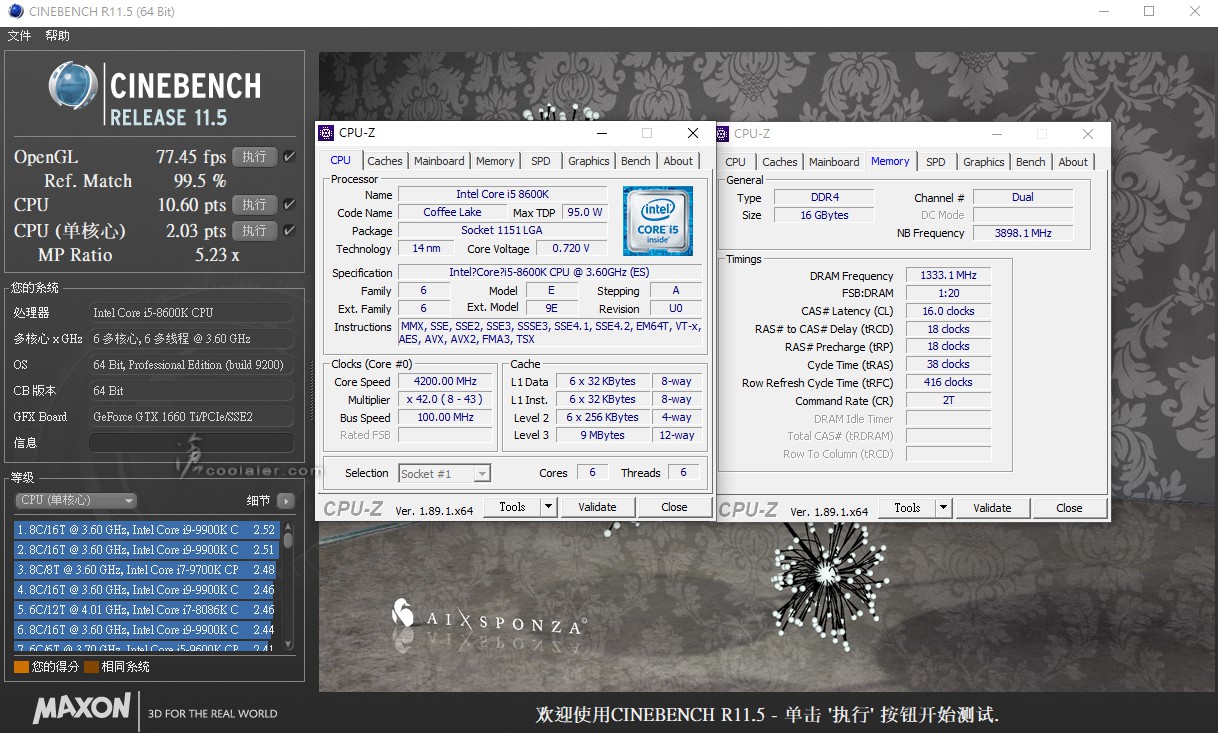Click Tools button in the CPU-tab CPU-Z window

point(512,507)
